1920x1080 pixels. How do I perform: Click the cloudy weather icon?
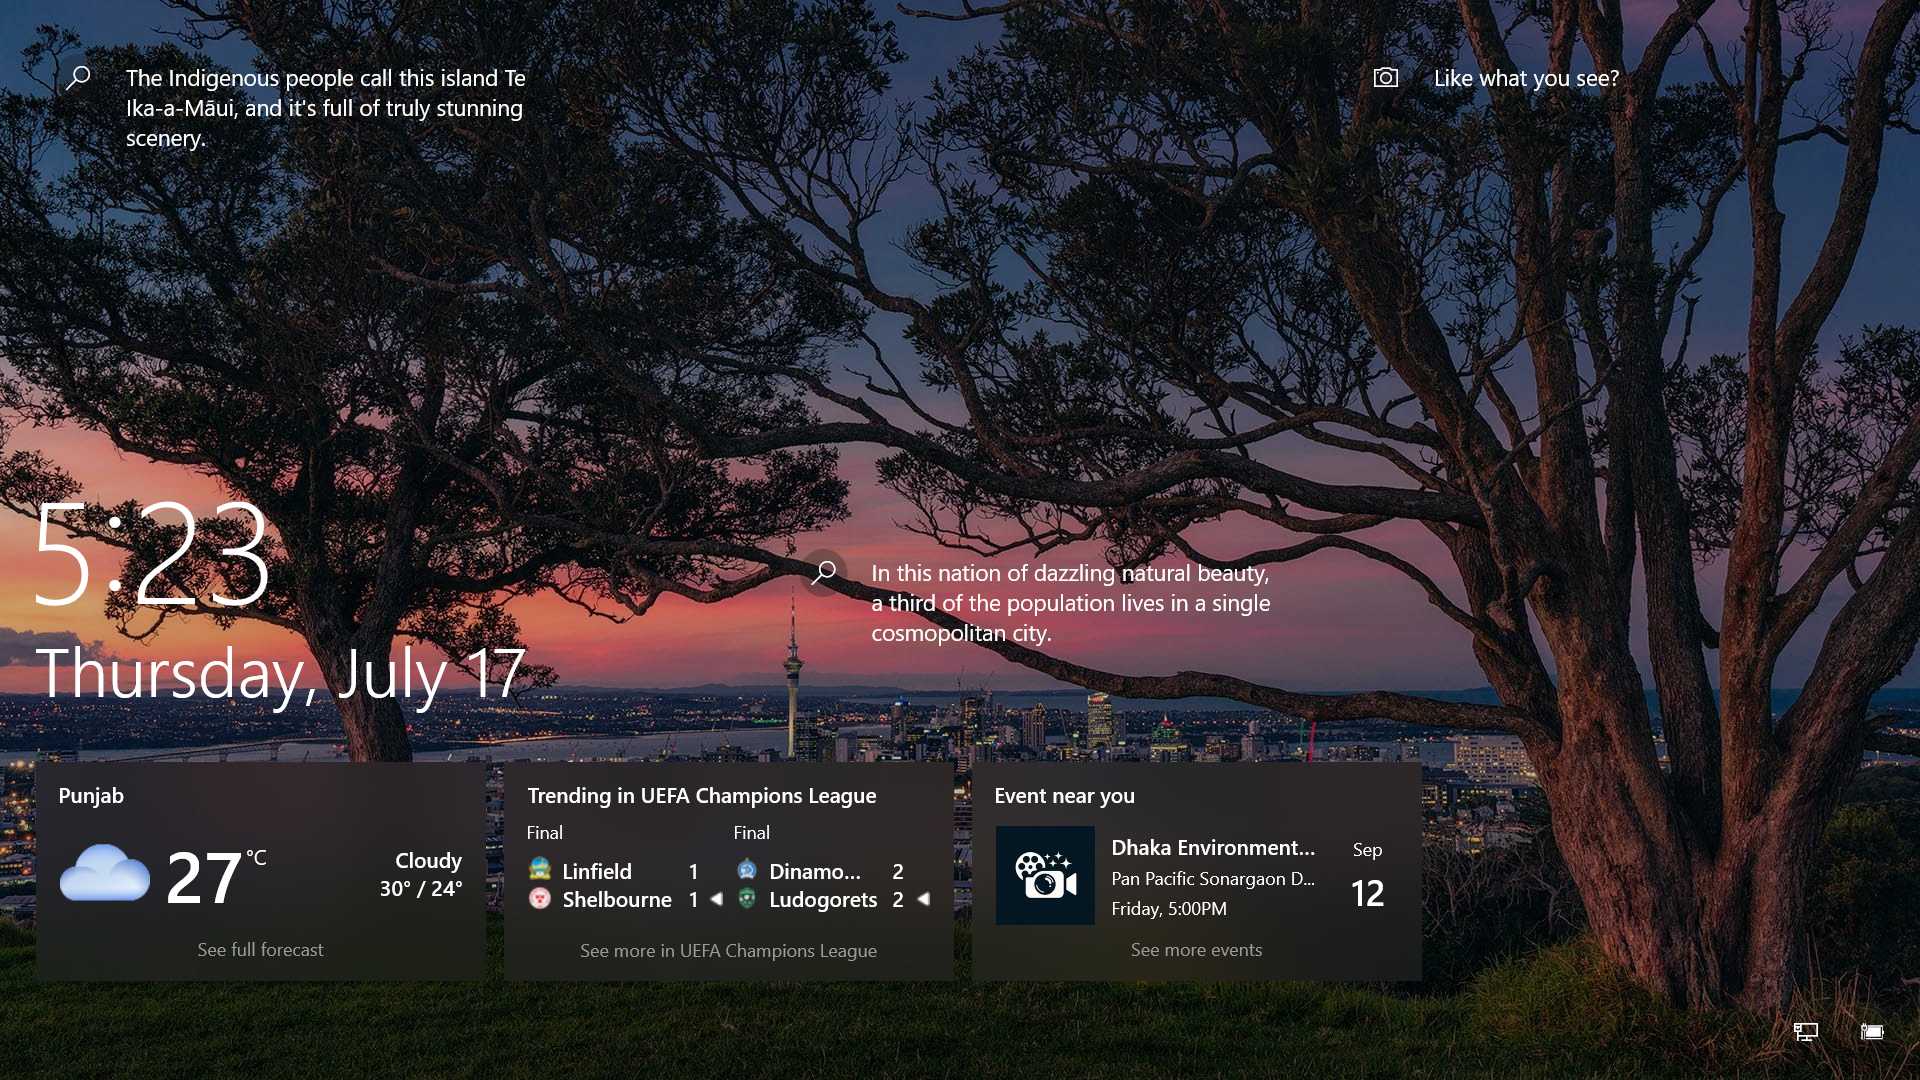104,874
